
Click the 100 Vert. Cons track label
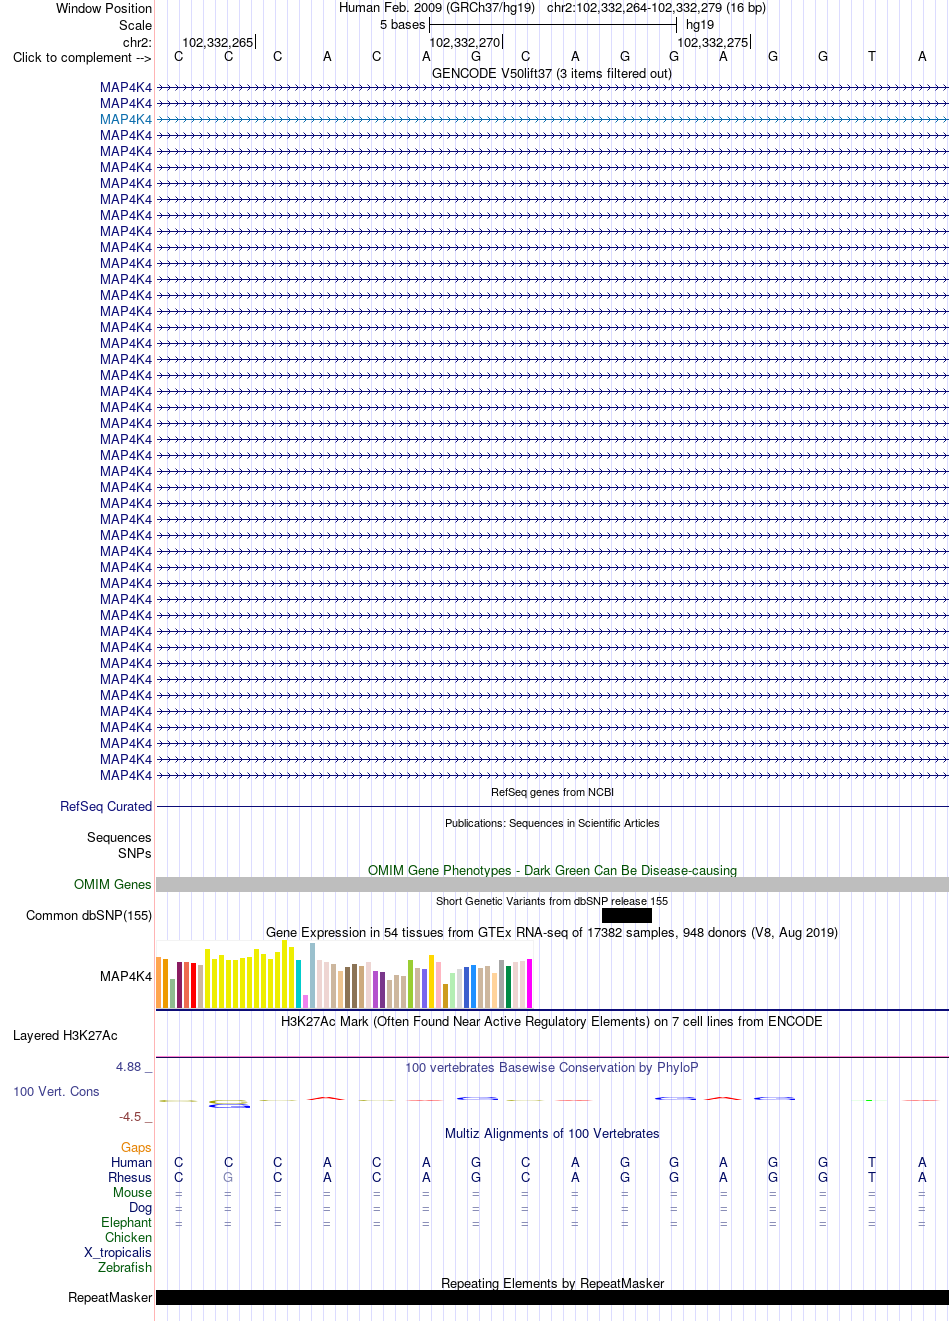(x=56, y=1091)
